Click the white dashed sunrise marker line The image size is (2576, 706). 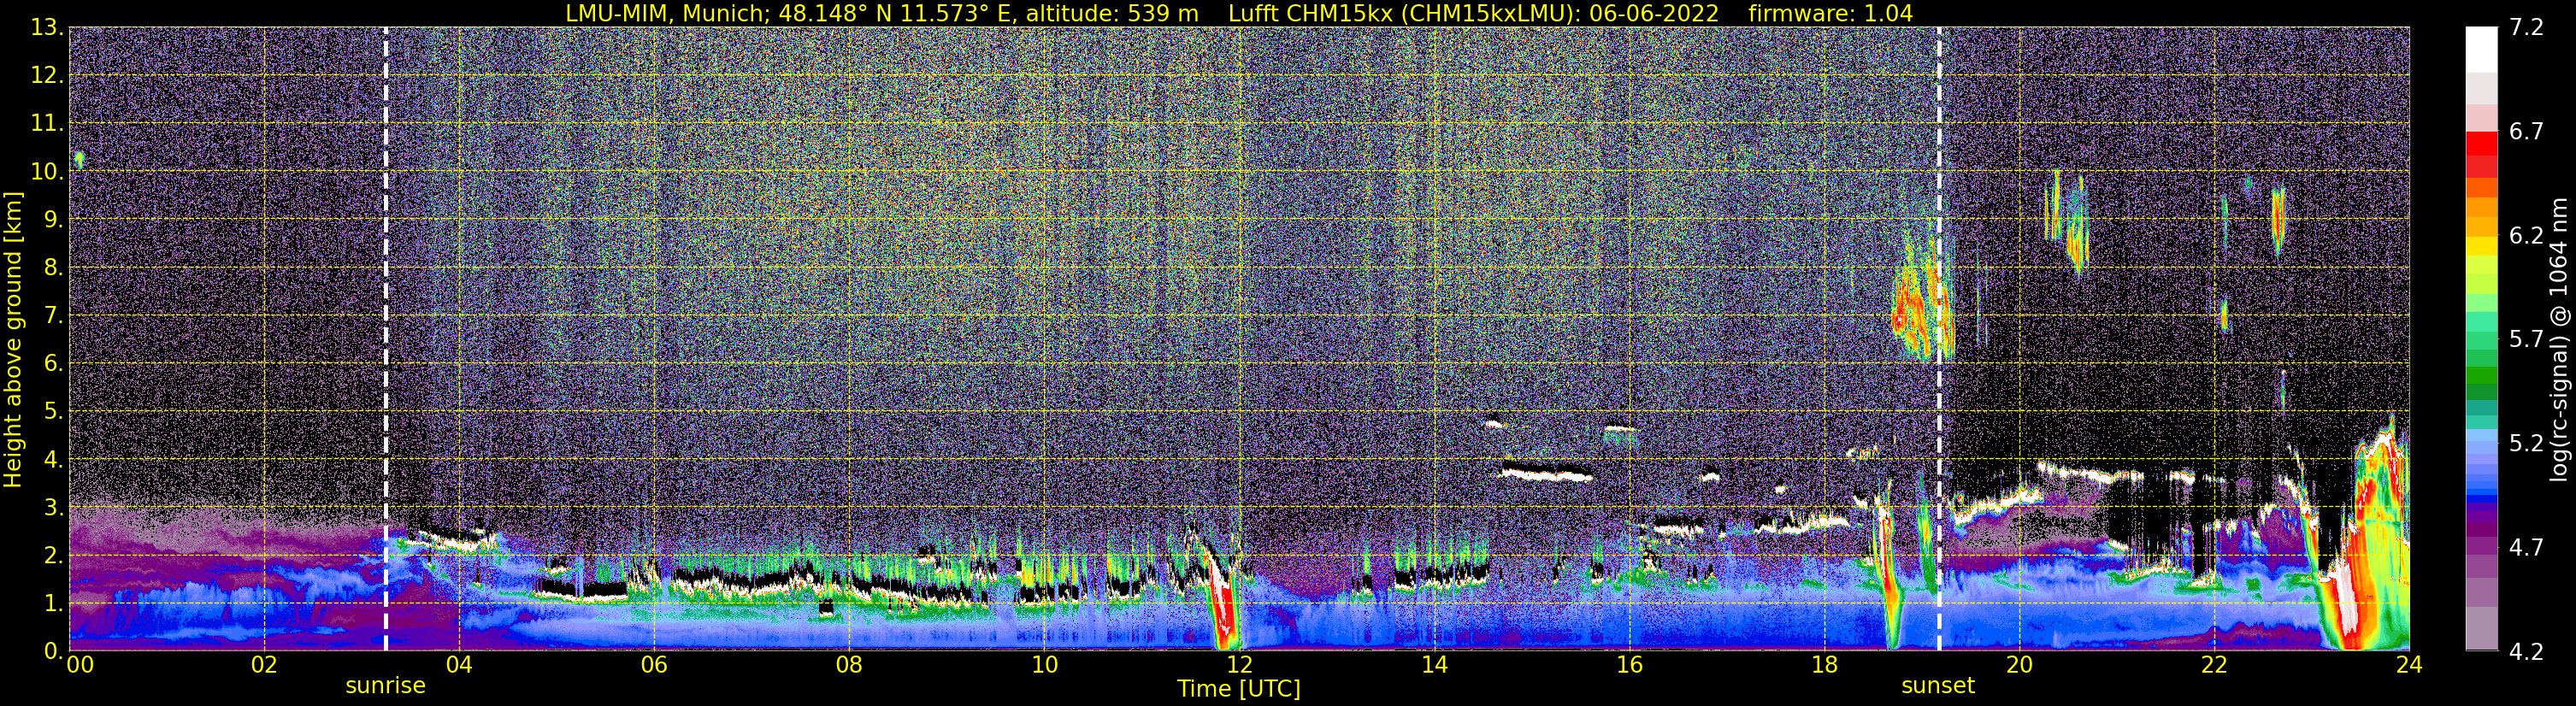(385, 339)
